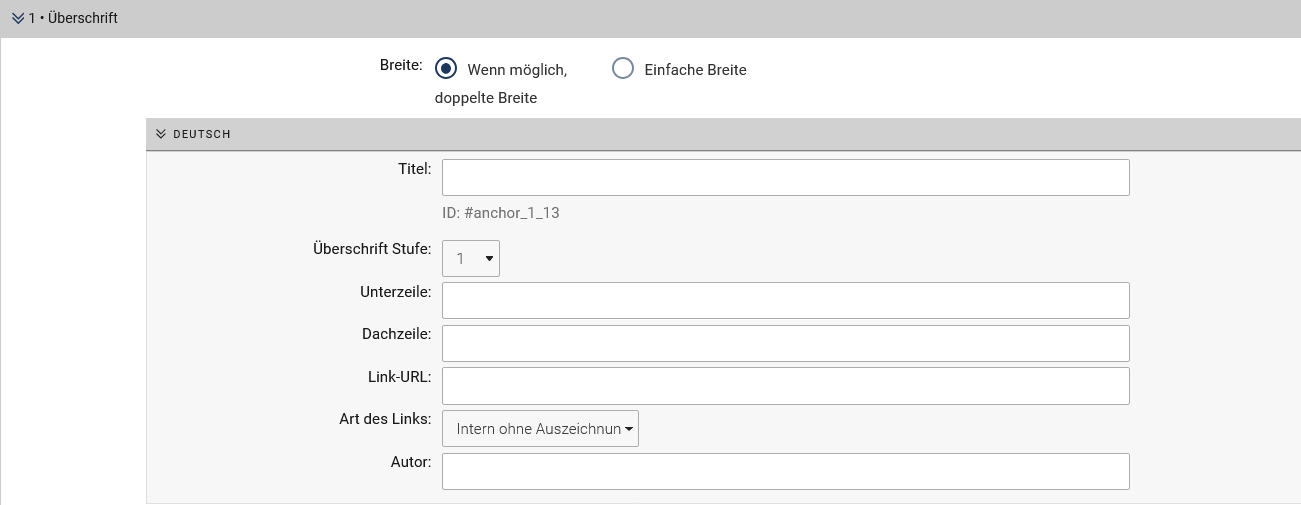Select the "Einfache Breite" radio button

click(x=623, y=69)
